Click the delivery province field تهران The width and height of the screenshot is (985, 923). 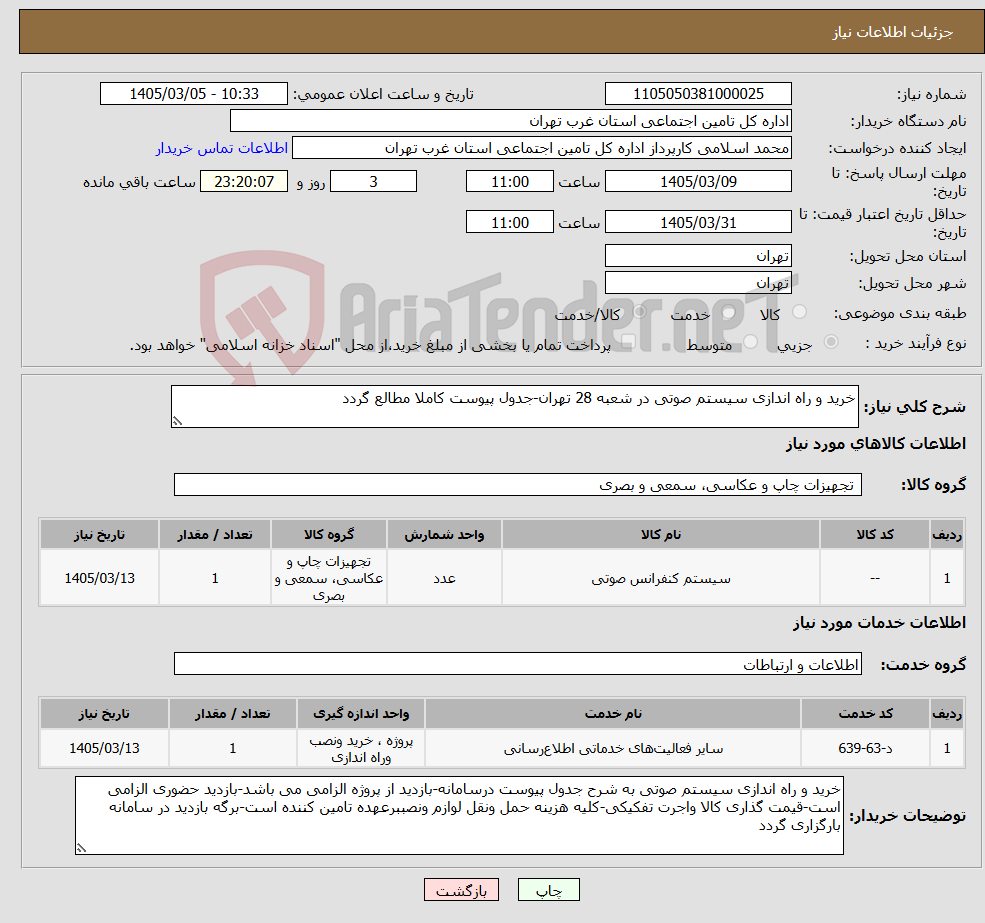click(698, 256)
